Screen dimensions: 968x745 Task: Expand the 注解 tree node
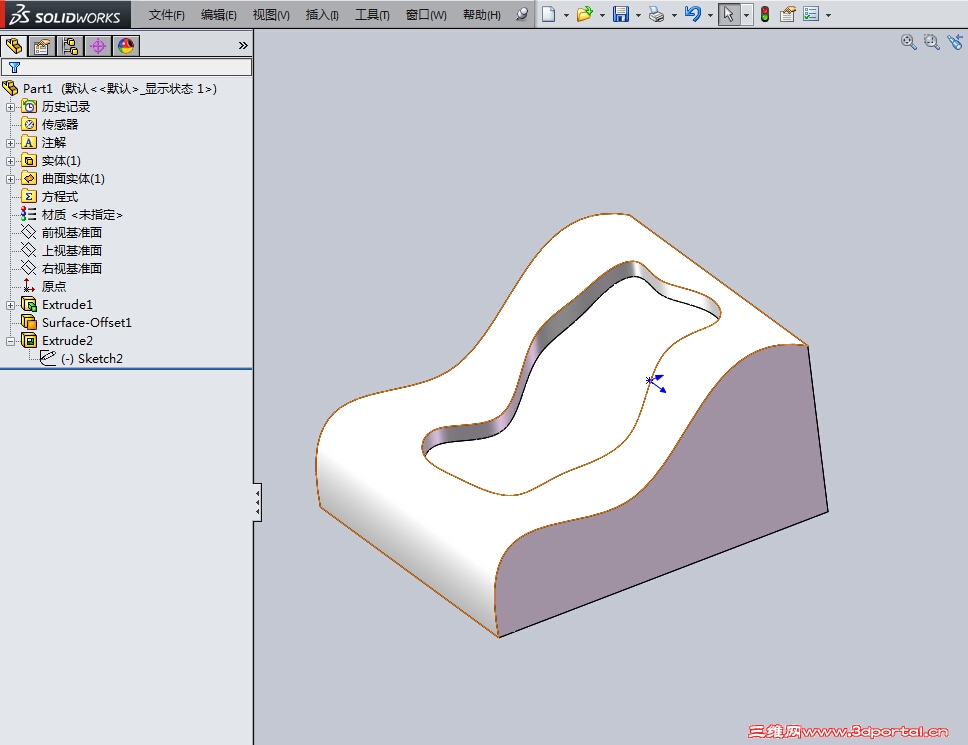click(10, 143)
